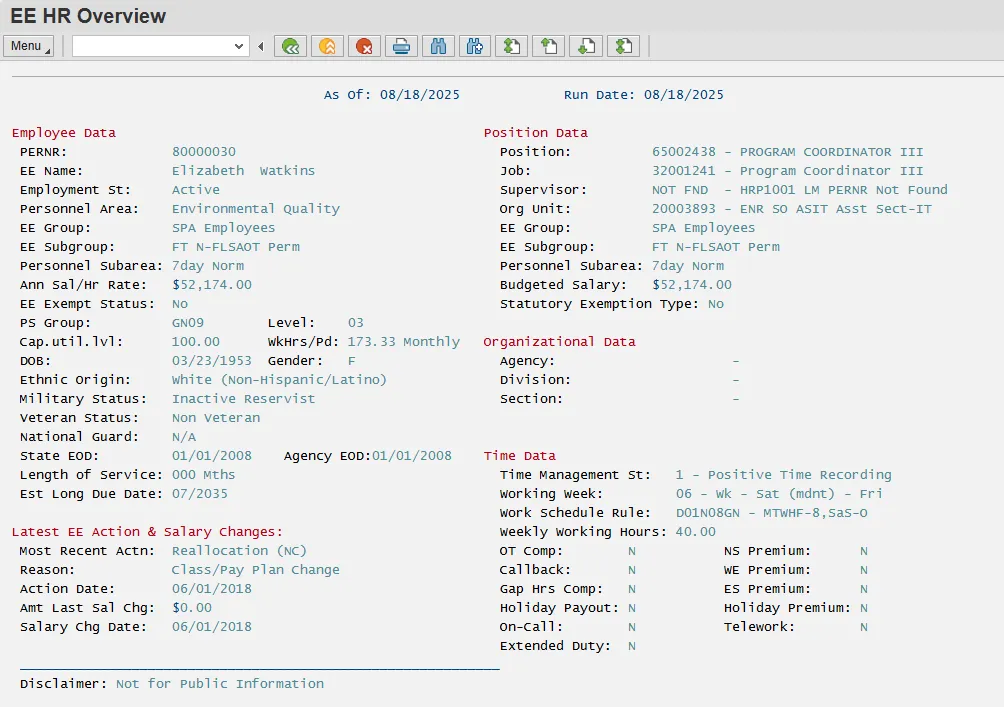The height and width of the screenshot is (707, 1004).
Task: Go to next page icon
Action: [x=586, y=46]
